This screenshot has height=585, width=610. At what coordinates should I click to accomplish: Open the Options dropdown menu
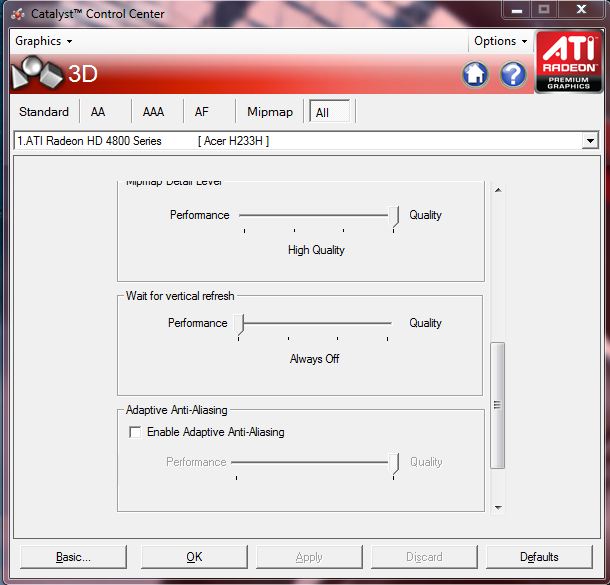click(500, 41)
